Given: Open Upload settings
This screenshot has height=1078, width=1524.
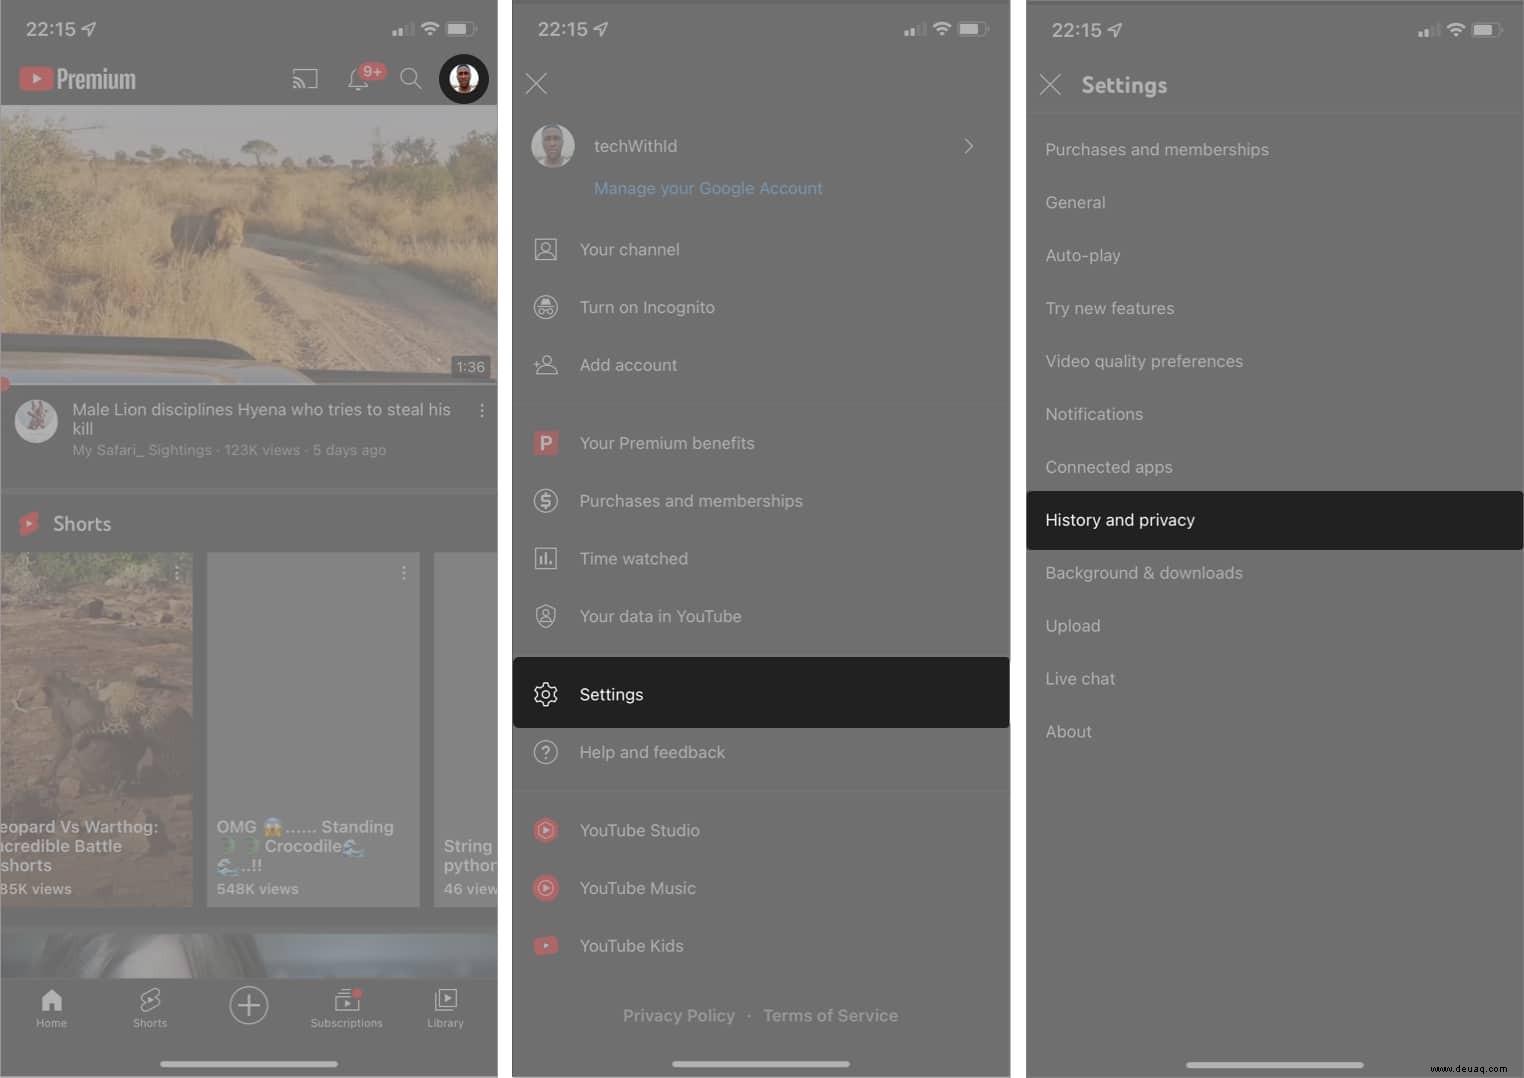Looking at the screenshot, I should [1275, 627].
